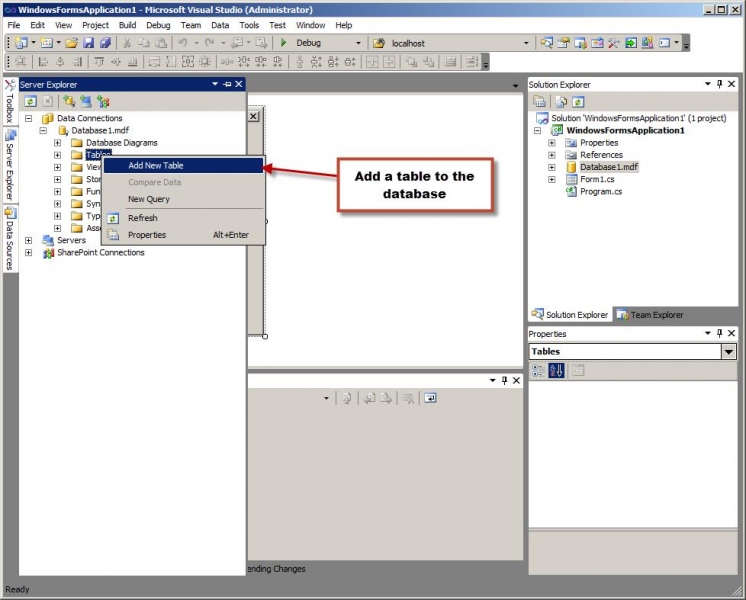Close the Server Explorer panel
This screenshot has height=600, width=746.
239,84
